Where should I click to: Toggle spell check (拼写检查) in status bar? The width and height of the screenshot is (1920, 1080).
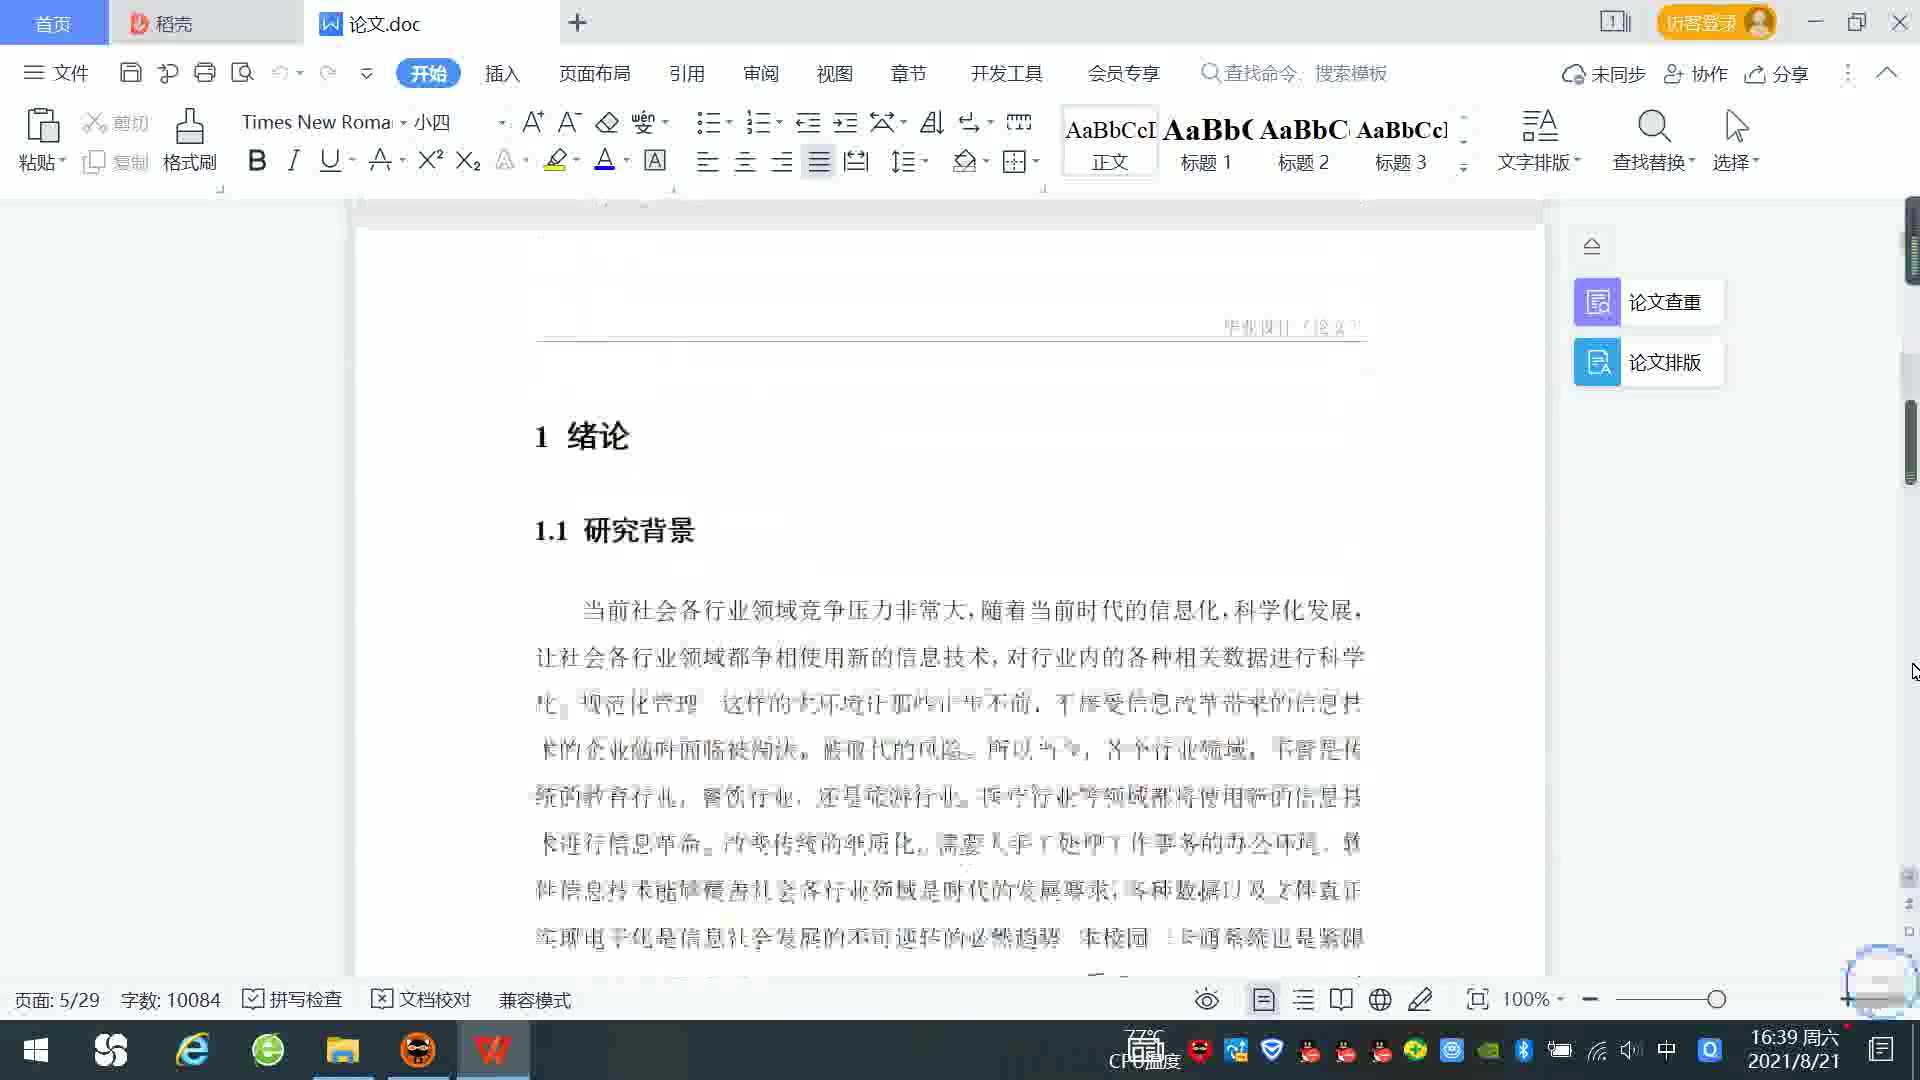pos(293,1000)
